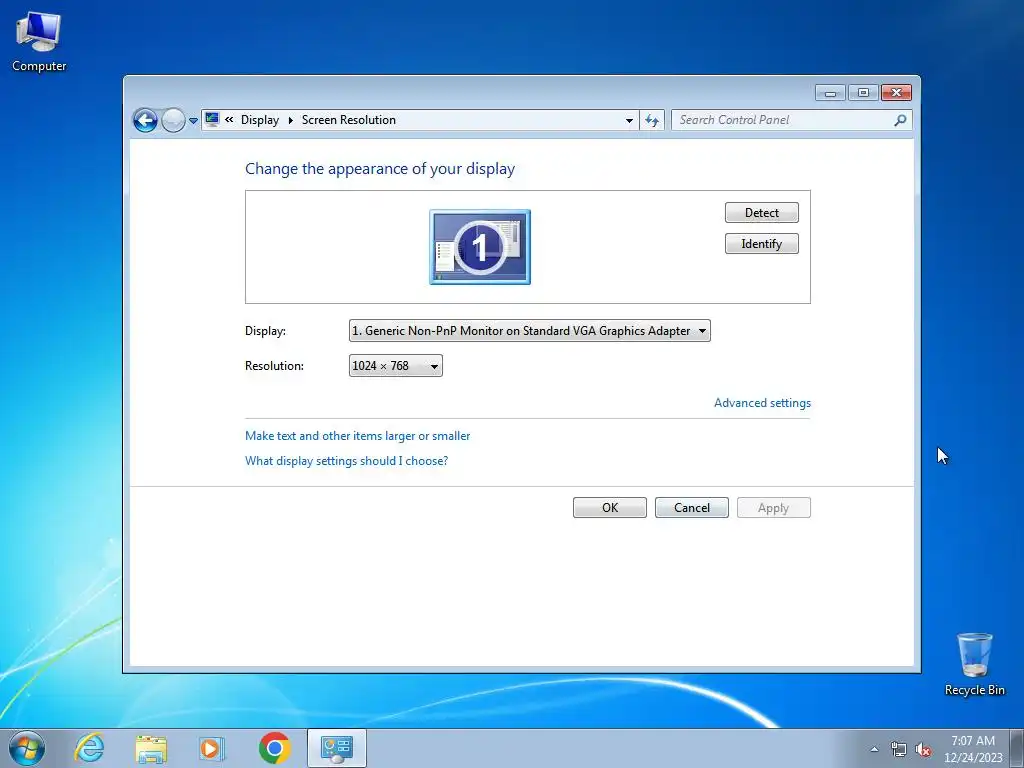Click the Identify button
Image resolution: width=1024 pixels, height=768 pixels.
[761, 244]
